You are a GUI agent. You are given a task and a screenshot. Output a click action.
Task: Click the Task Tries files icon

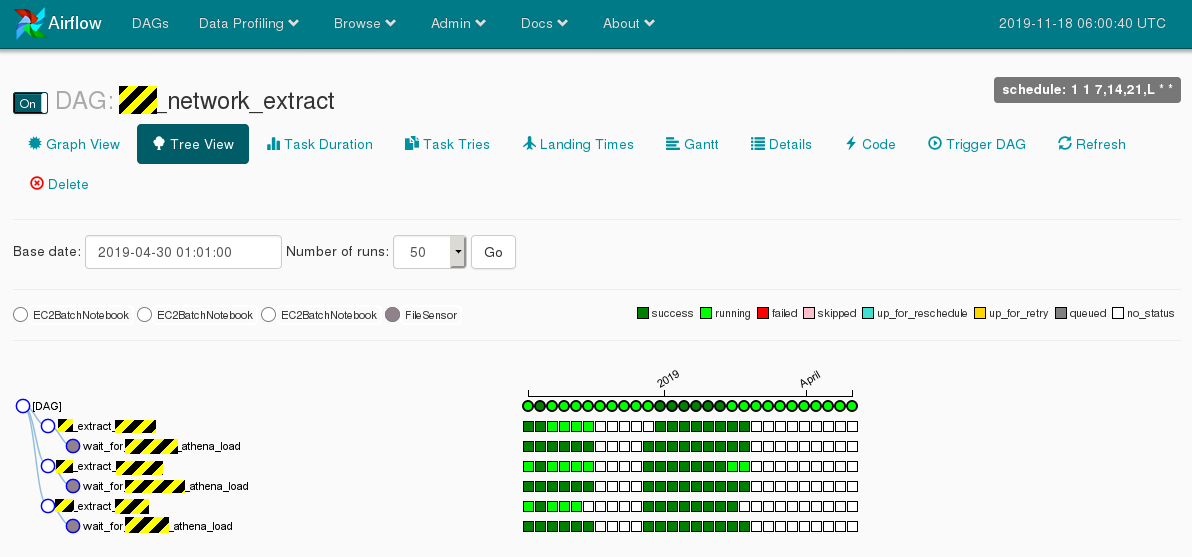click(x=411, y=144)
